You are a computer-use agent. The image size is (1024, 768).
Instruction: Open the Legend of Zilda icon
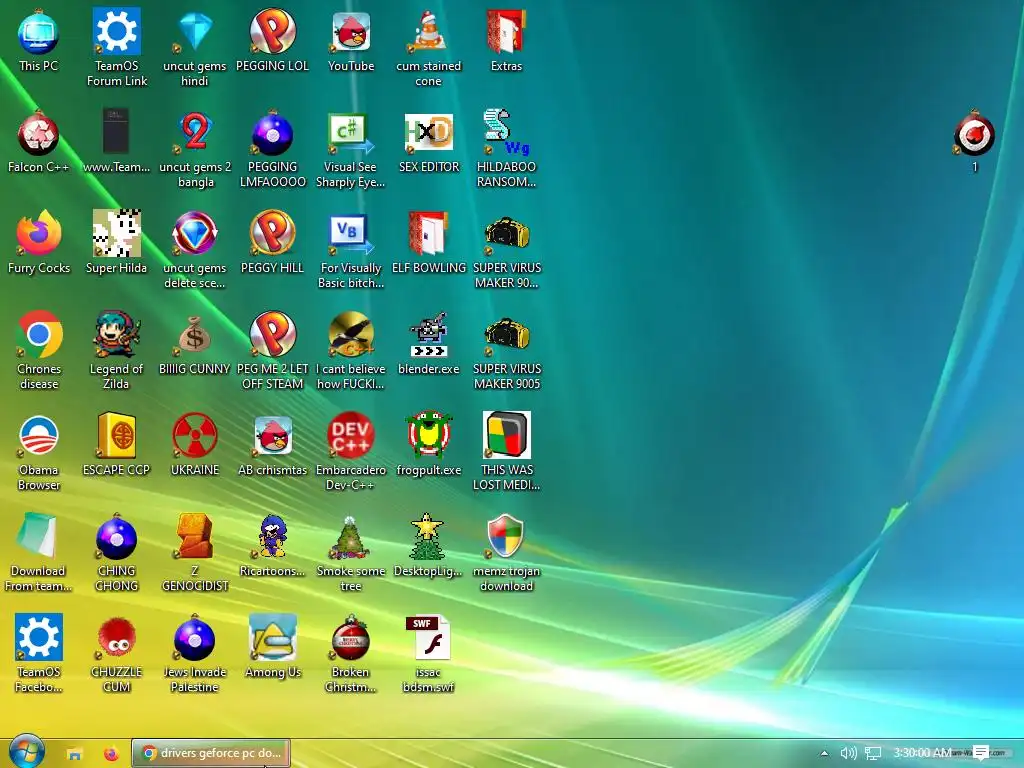(116, 335)
